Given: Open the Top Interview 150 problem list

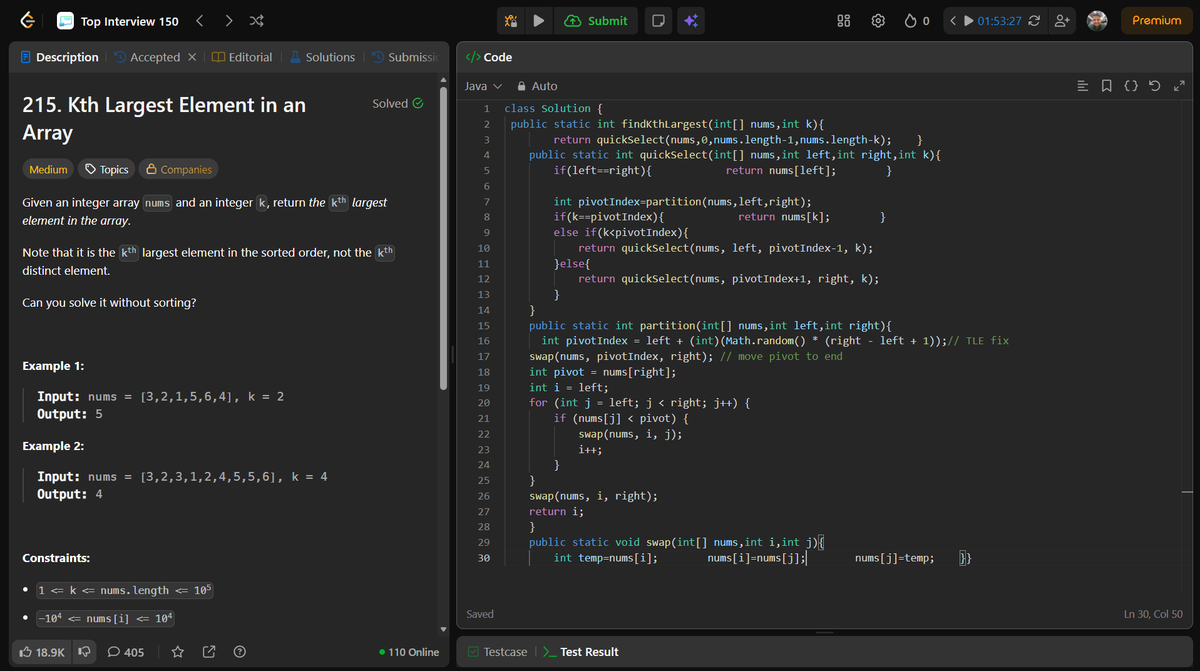Looking at the screenshot, I should click(x=117, y=21).
